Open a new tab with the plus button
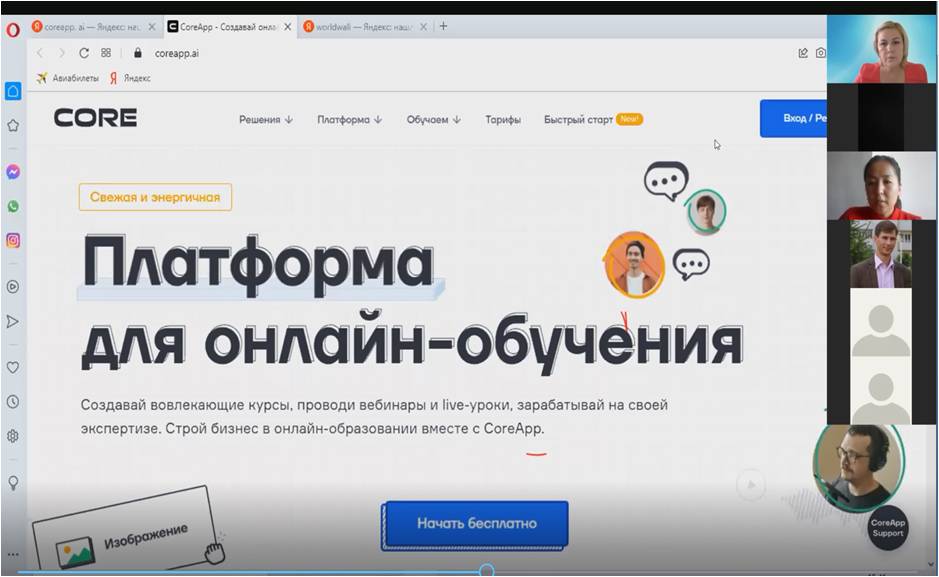The width and height of the screenshot is (939, 577). [443, 26]
